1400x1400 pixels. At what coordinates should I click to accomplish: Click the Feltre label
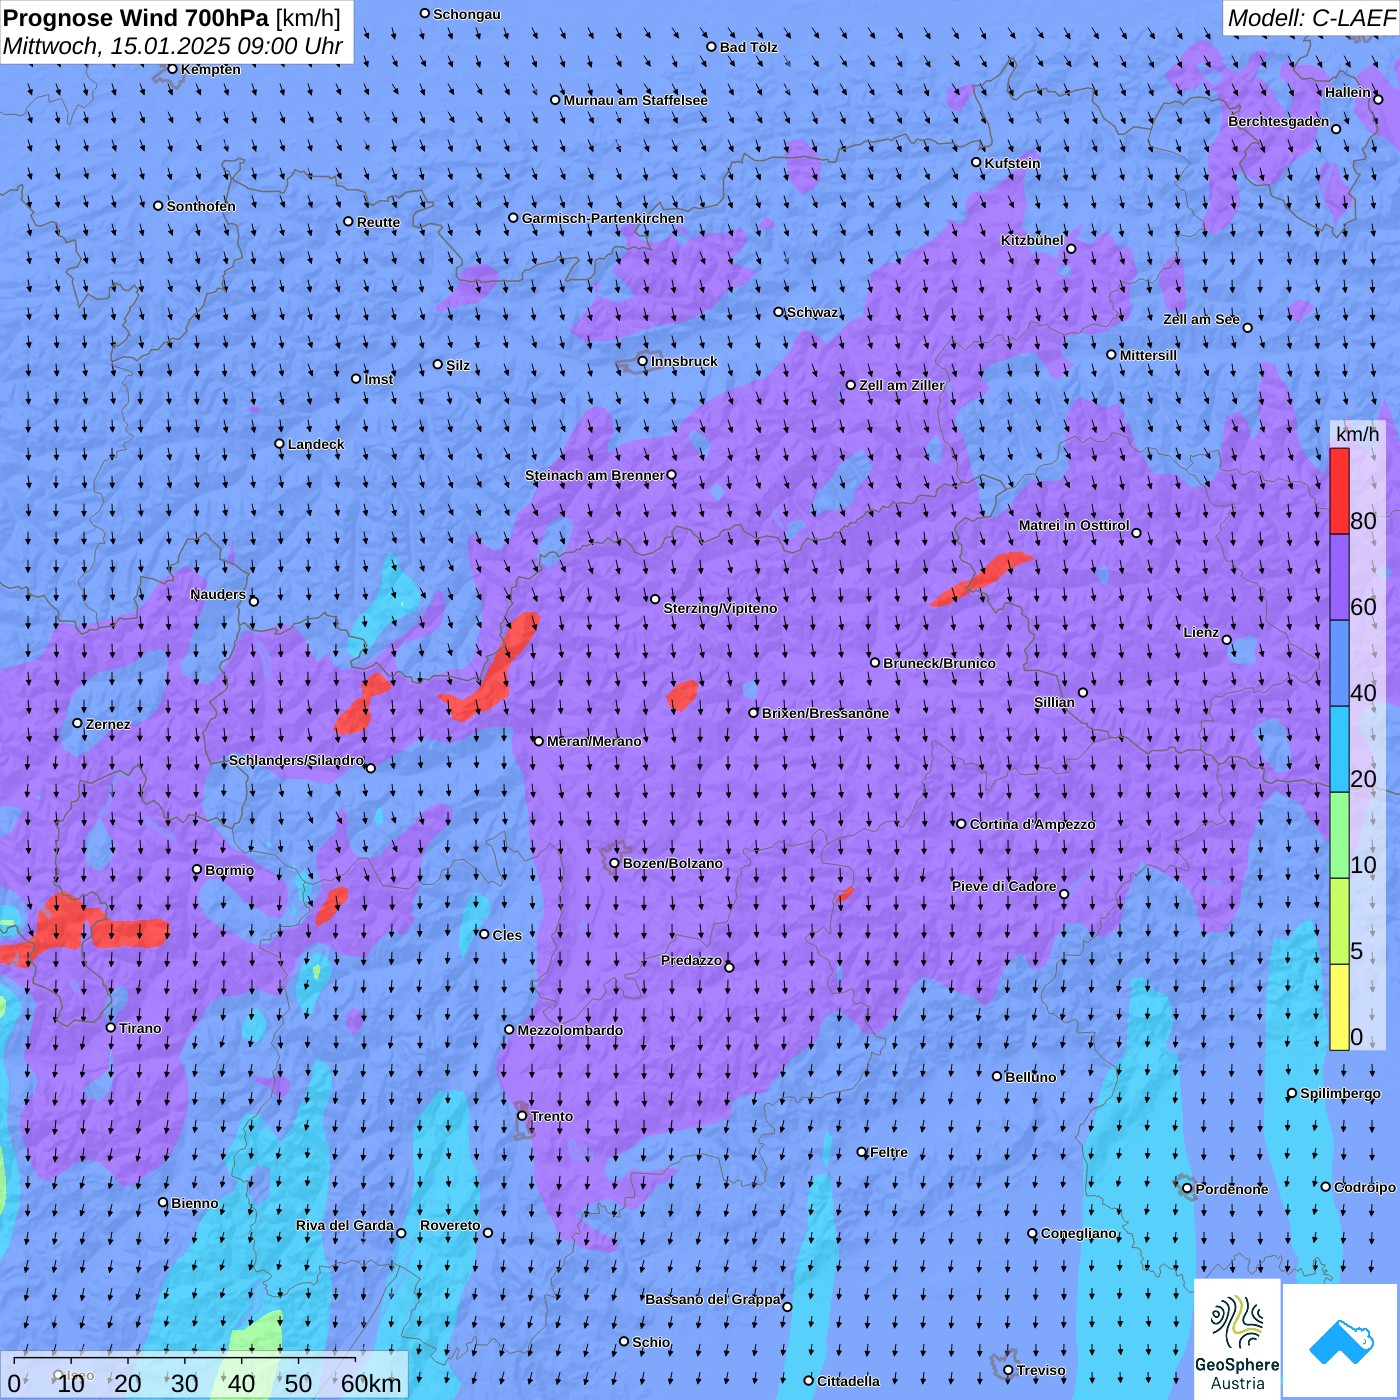889,1152
